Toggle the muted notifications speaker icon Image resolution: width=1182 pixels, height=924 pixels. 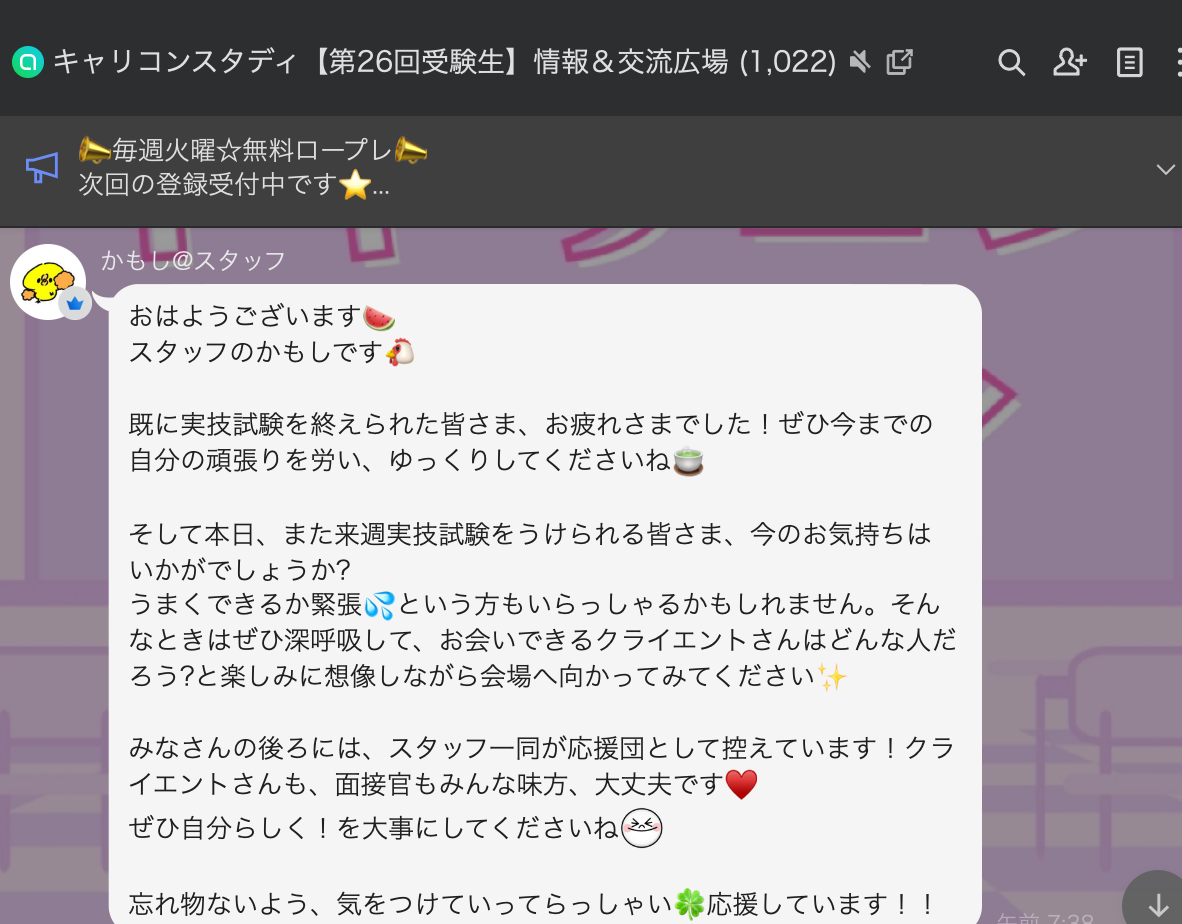pos(859,62)
